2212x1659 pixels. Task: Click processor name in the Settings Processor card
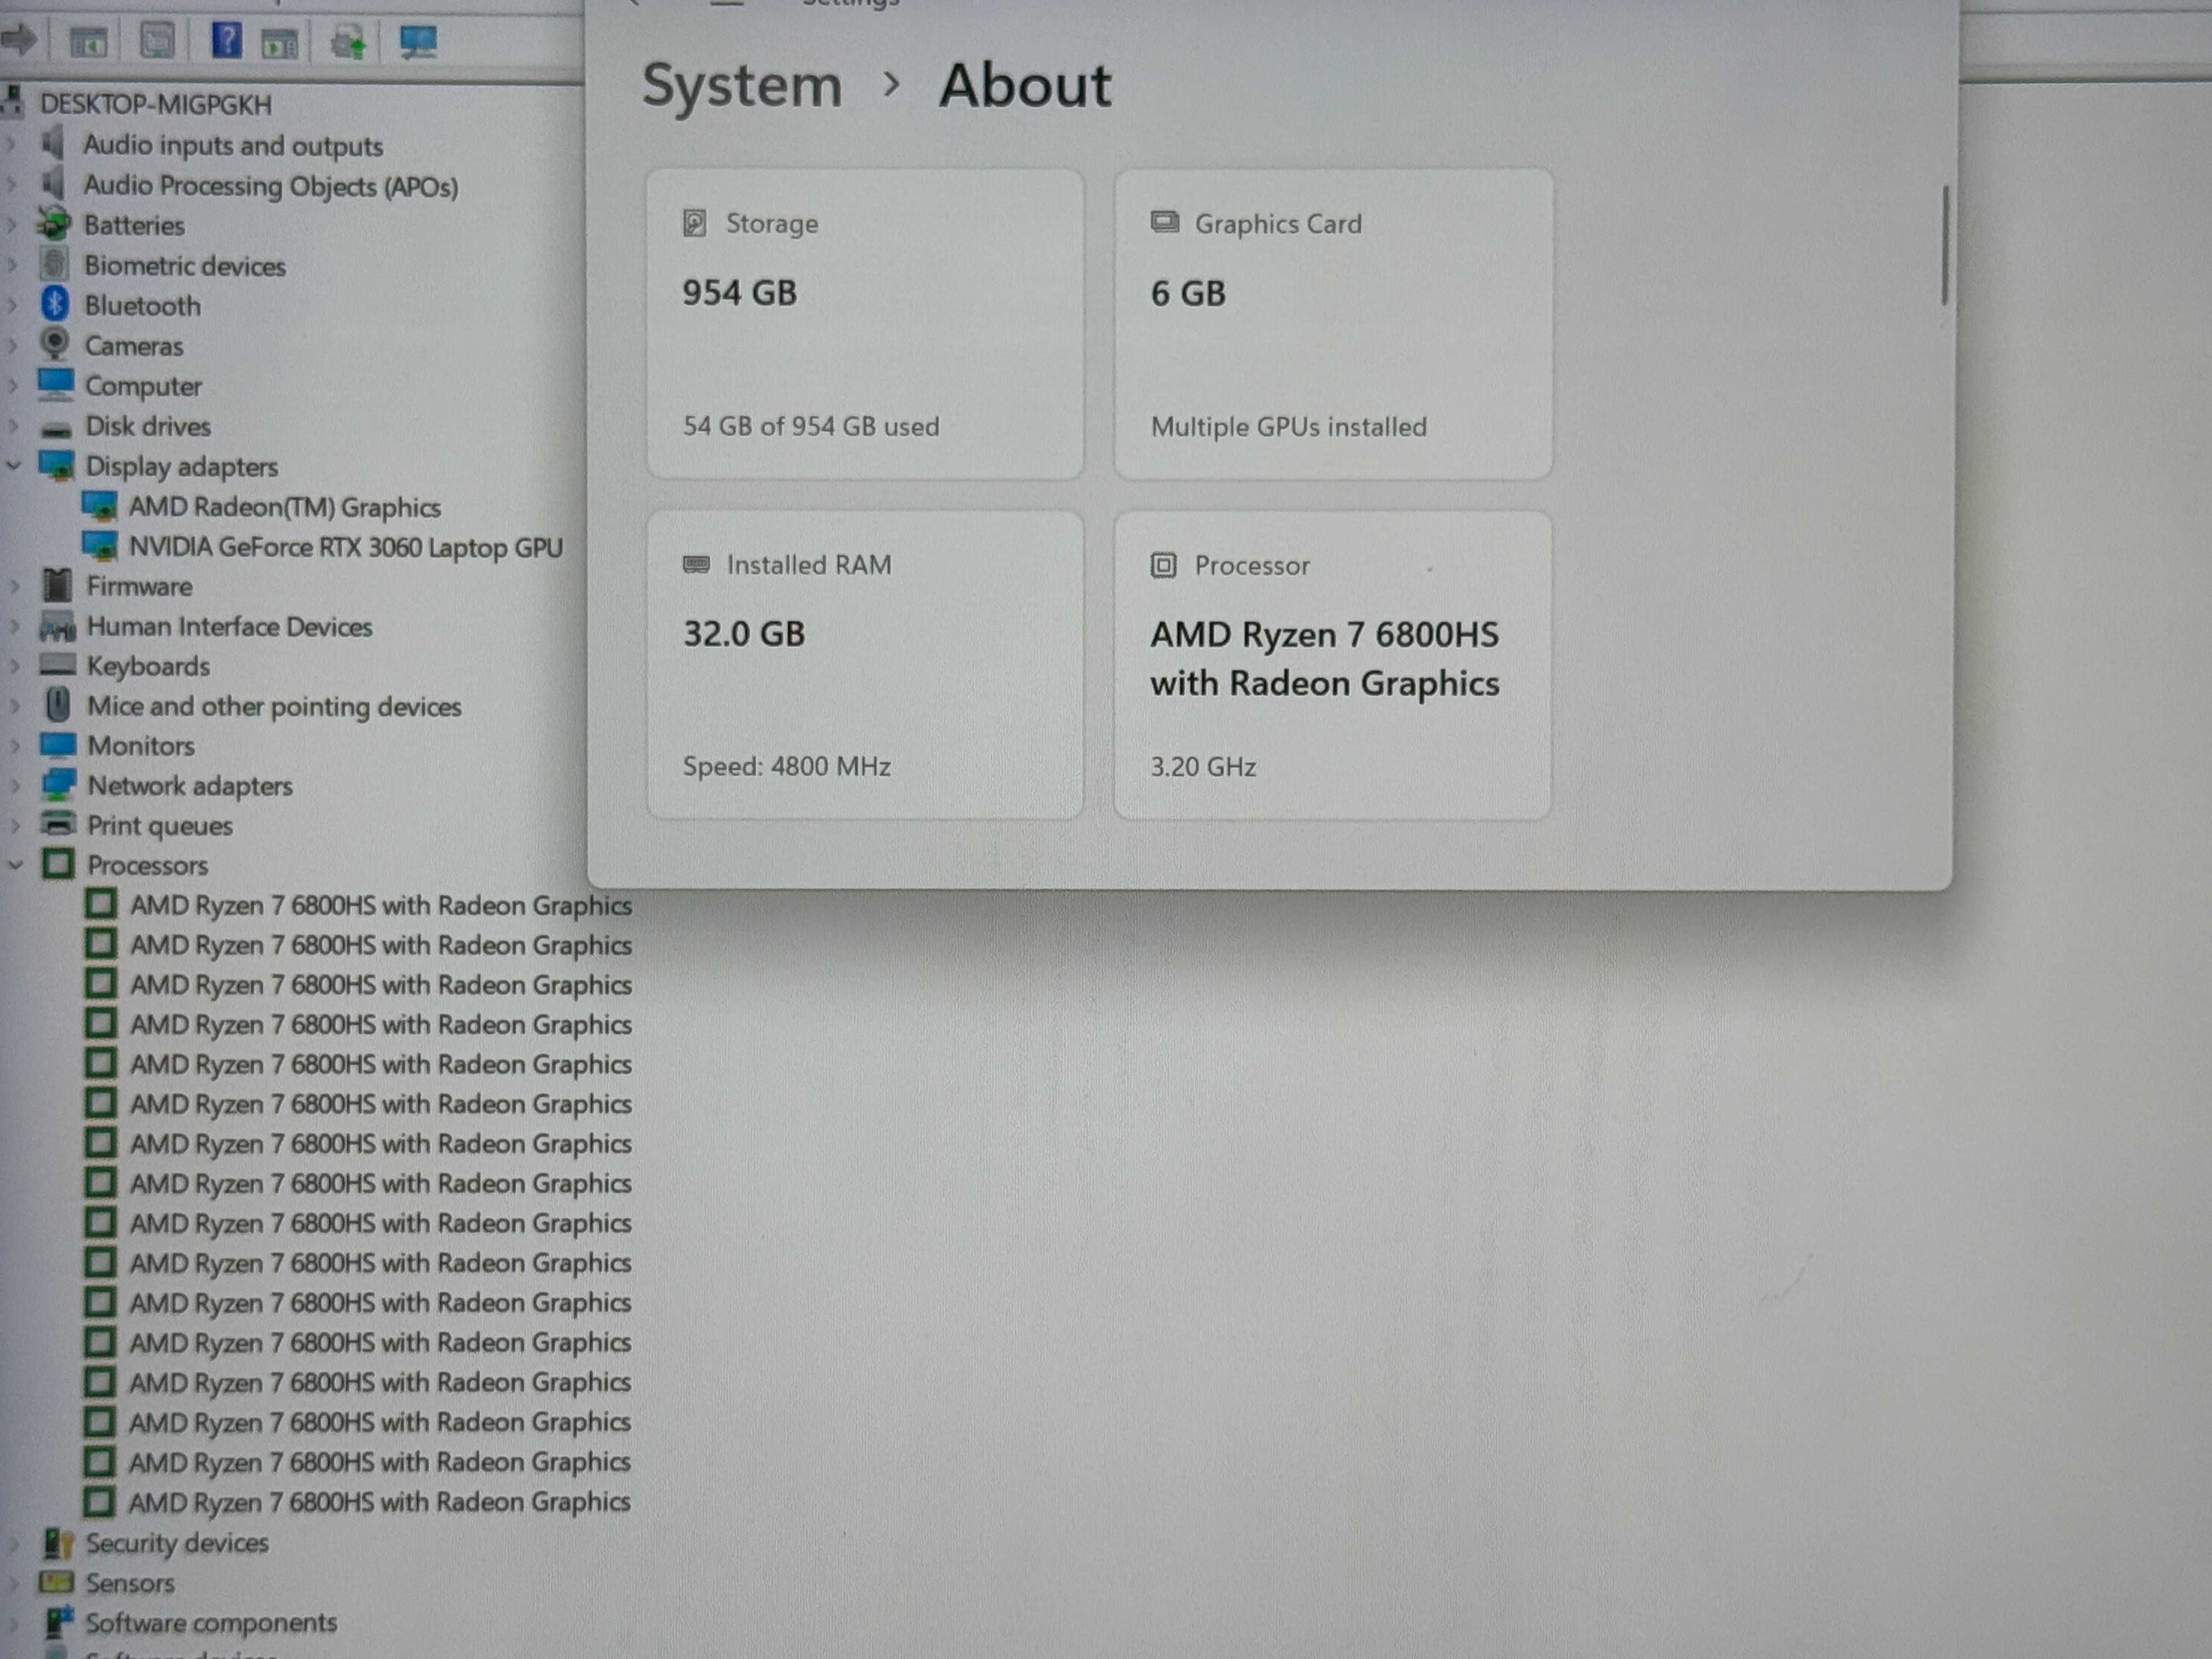(1325, 659)
